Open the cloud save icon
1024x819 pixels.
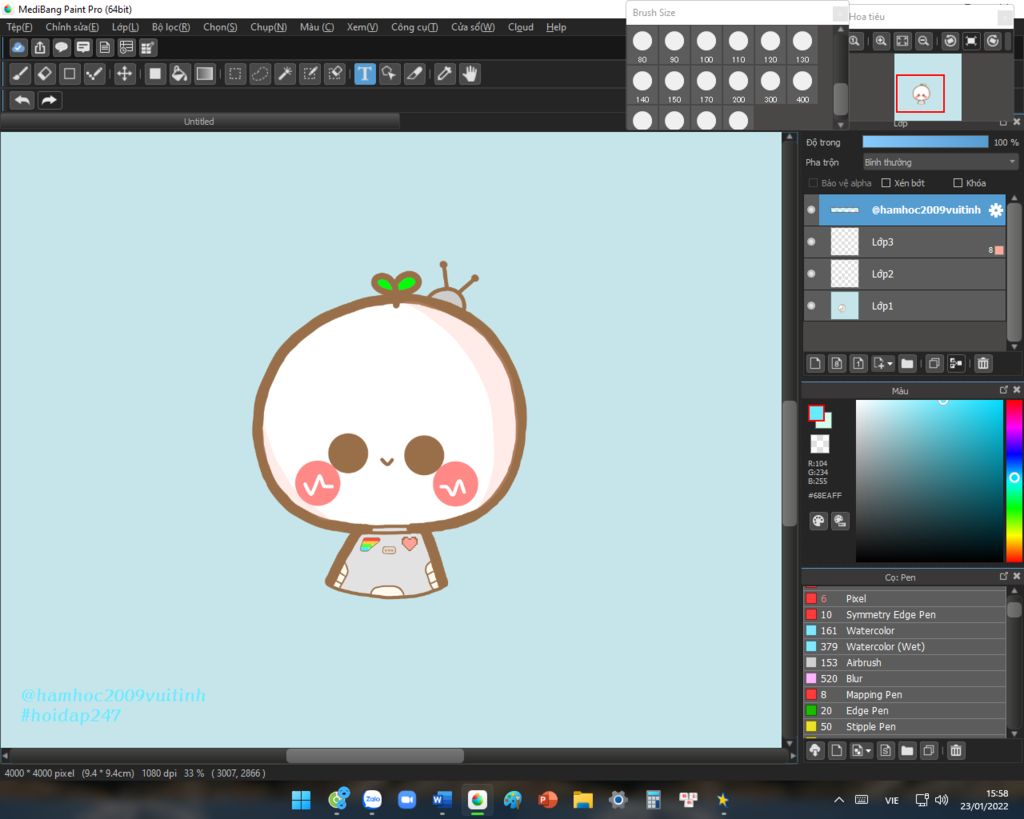point(18,47)
